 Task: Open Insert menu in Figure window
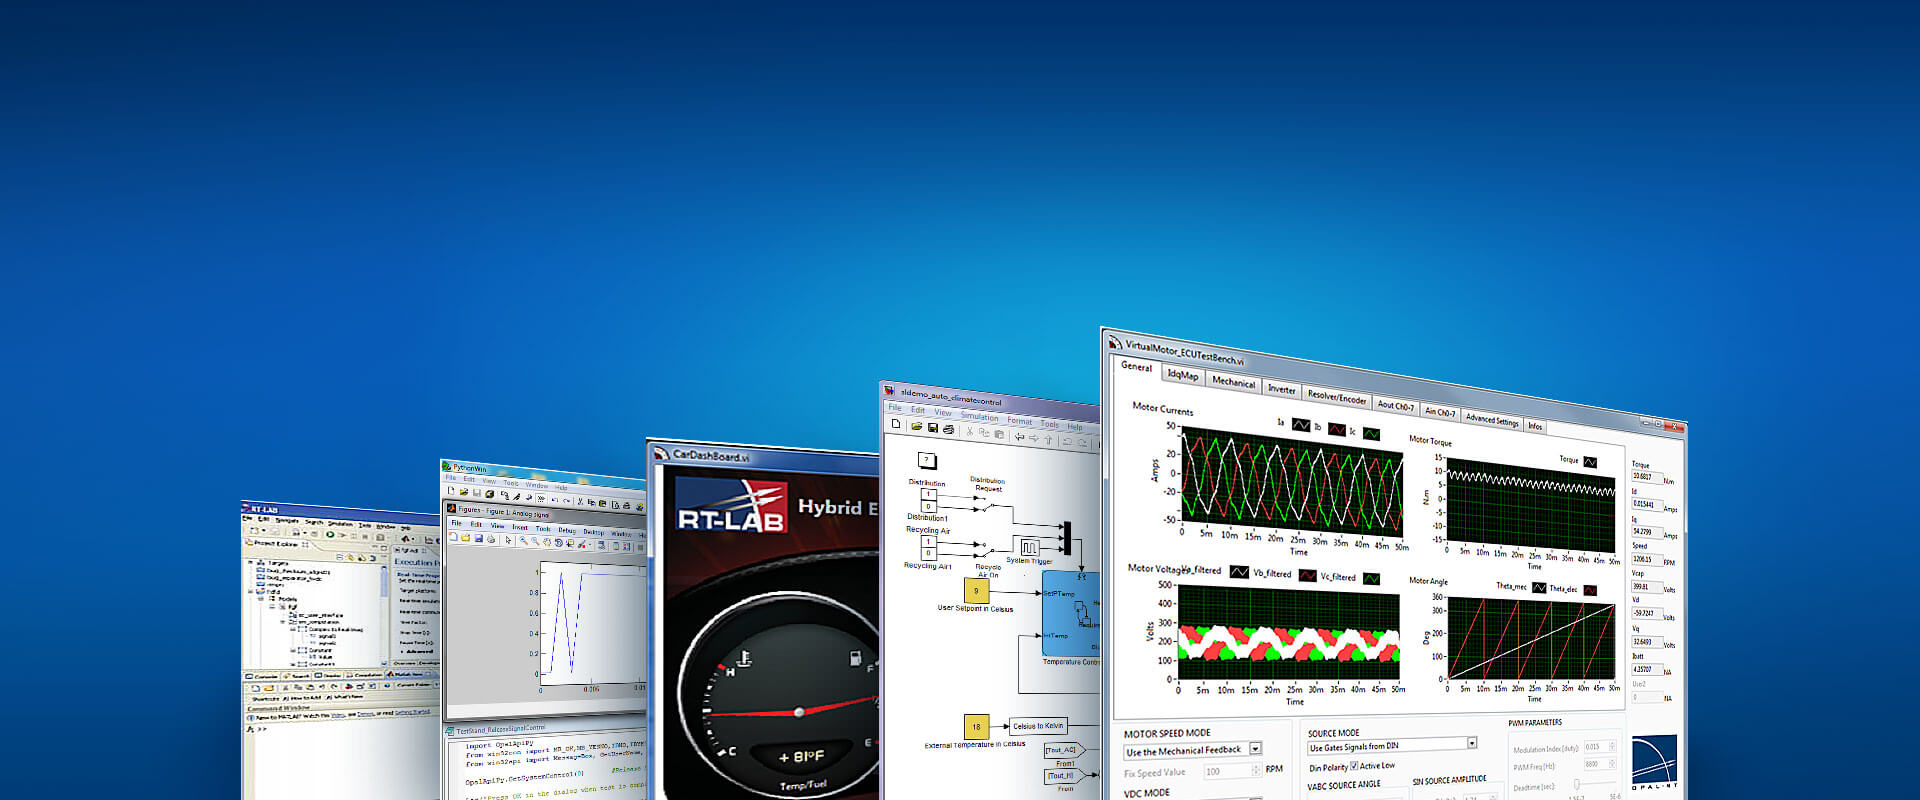click(520, 527)
